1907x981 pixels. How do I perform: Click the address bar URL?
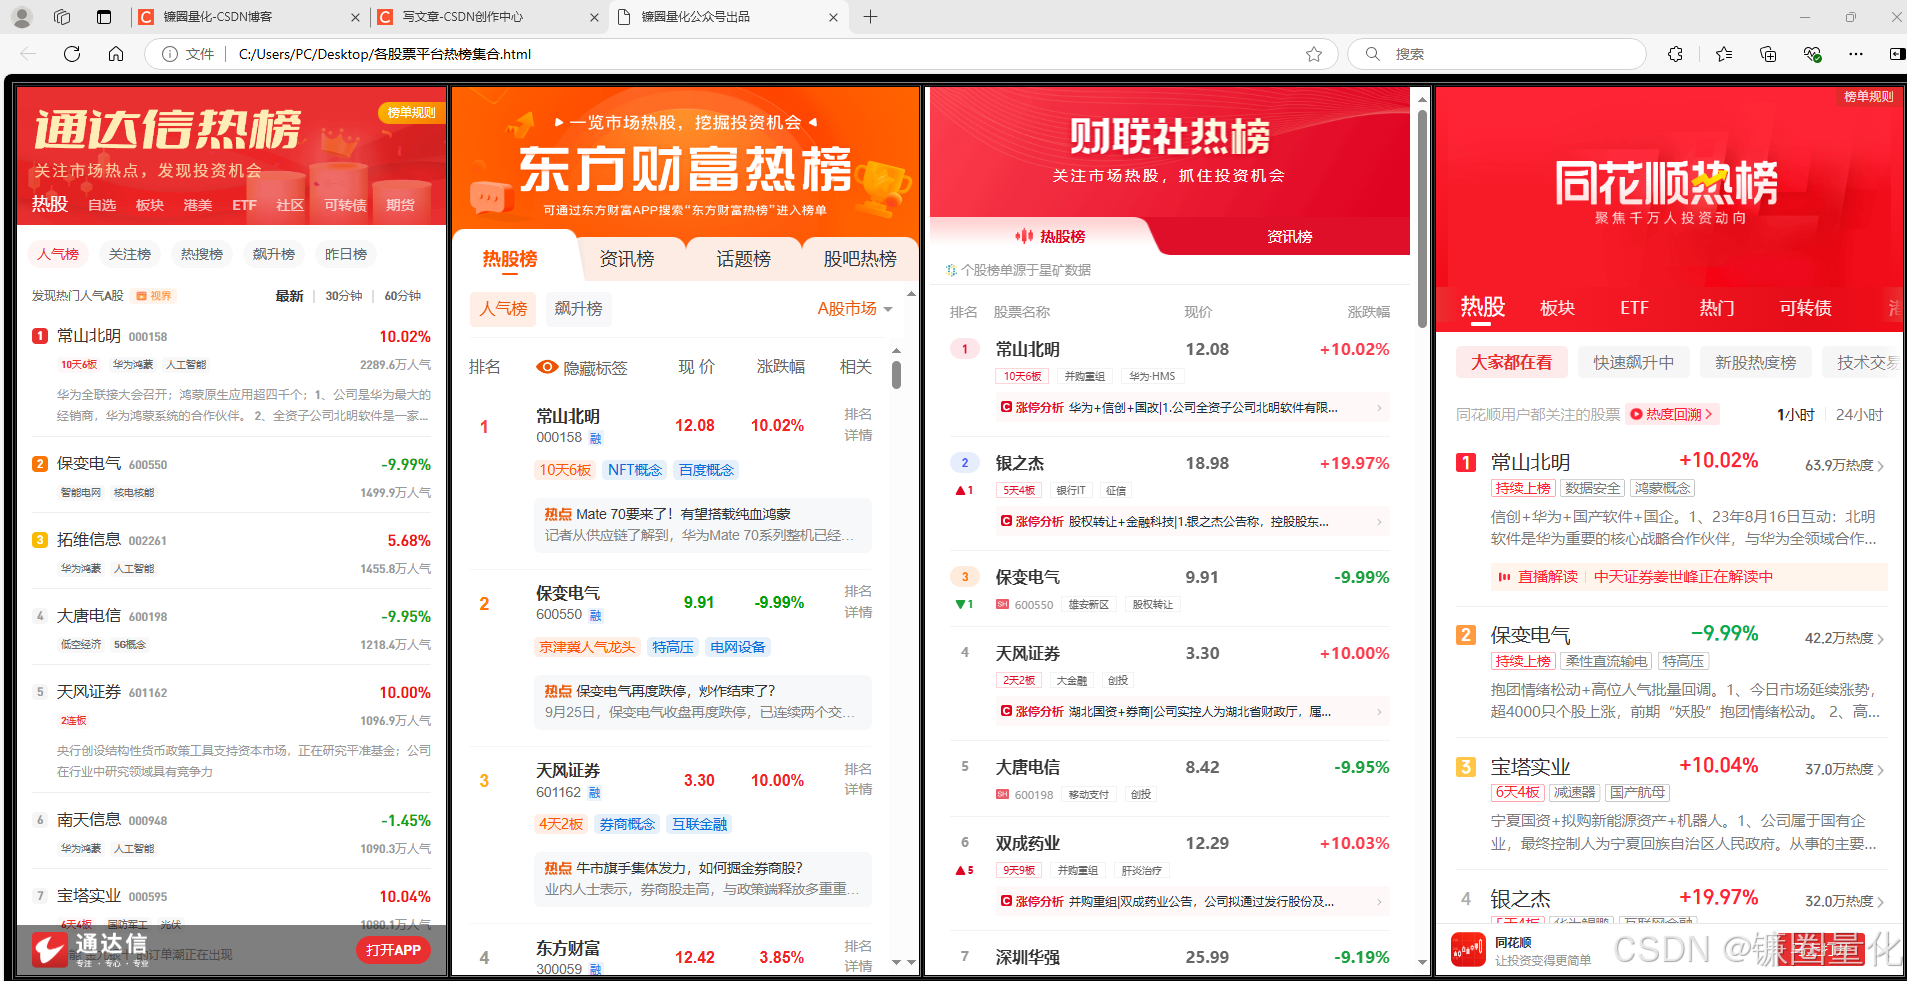(385, 54)
